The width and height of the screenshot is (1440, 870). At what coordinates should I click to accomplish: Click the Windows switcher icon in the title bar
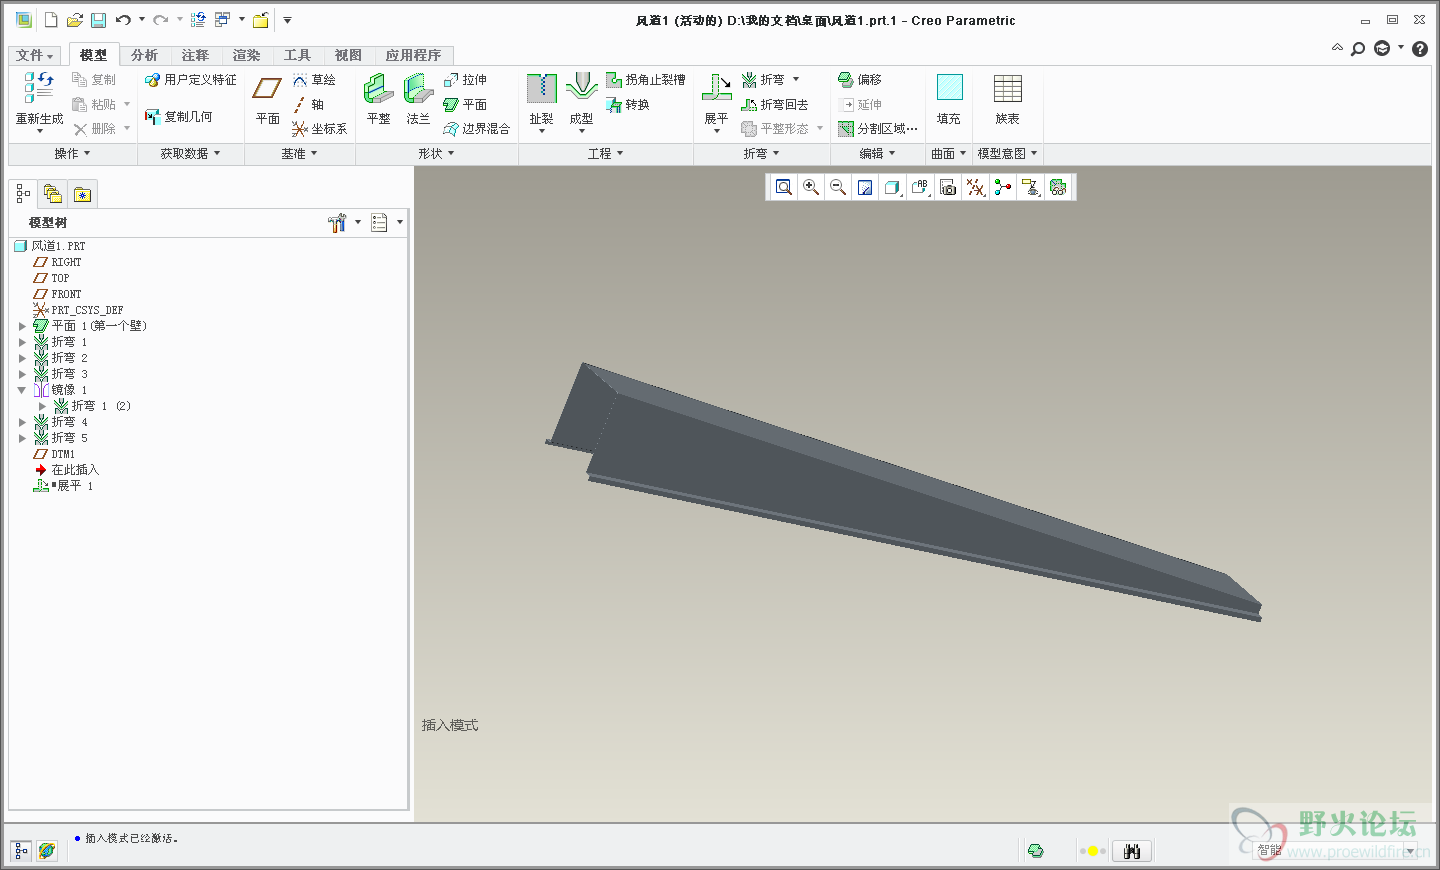(222, 20)
